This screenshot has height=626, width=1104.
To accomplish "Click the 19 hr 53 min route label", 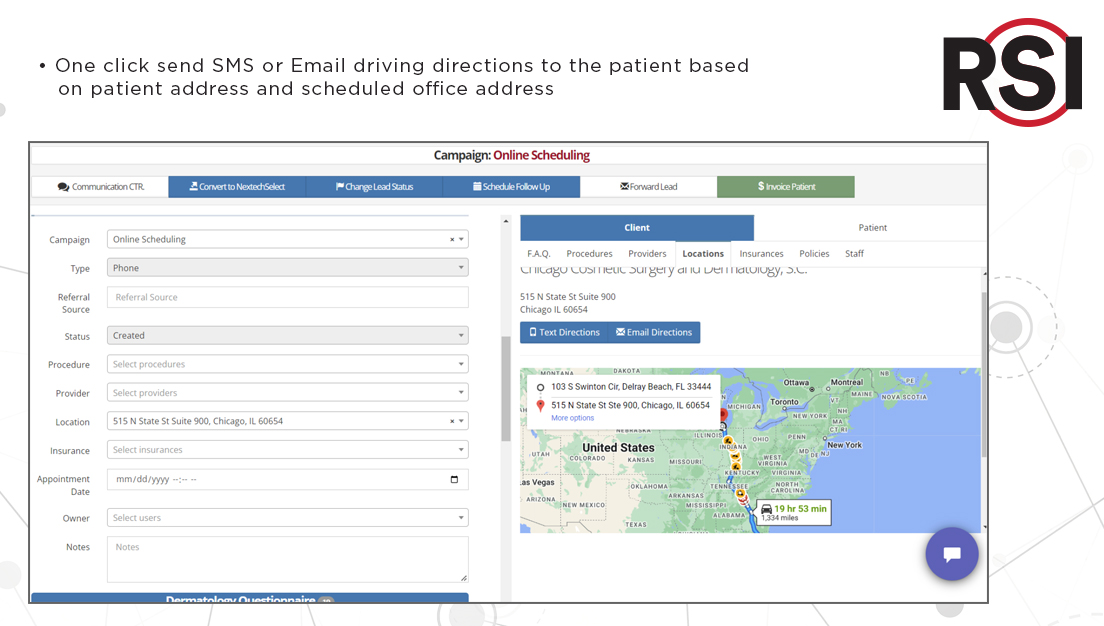I will pos(794,512).
